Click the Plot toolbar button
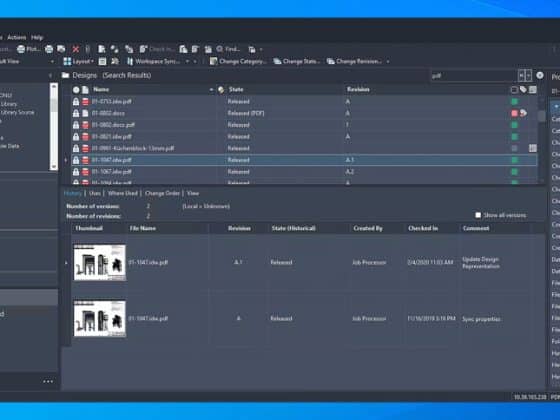Image resolution: width=560 pixels, height=420 pixels. (x=29, y=49)
